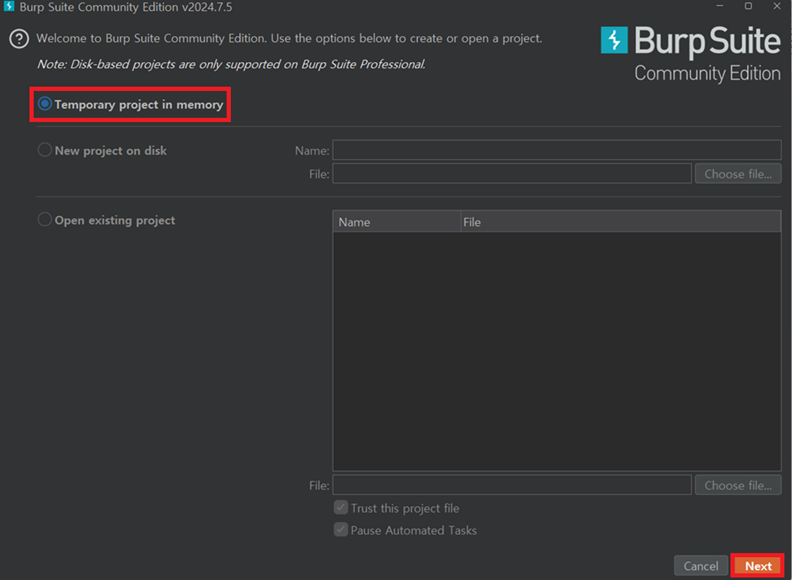The height and width of the screenshot is (580, 792).
Task: Focus the existing project File field
Action: 512,485
